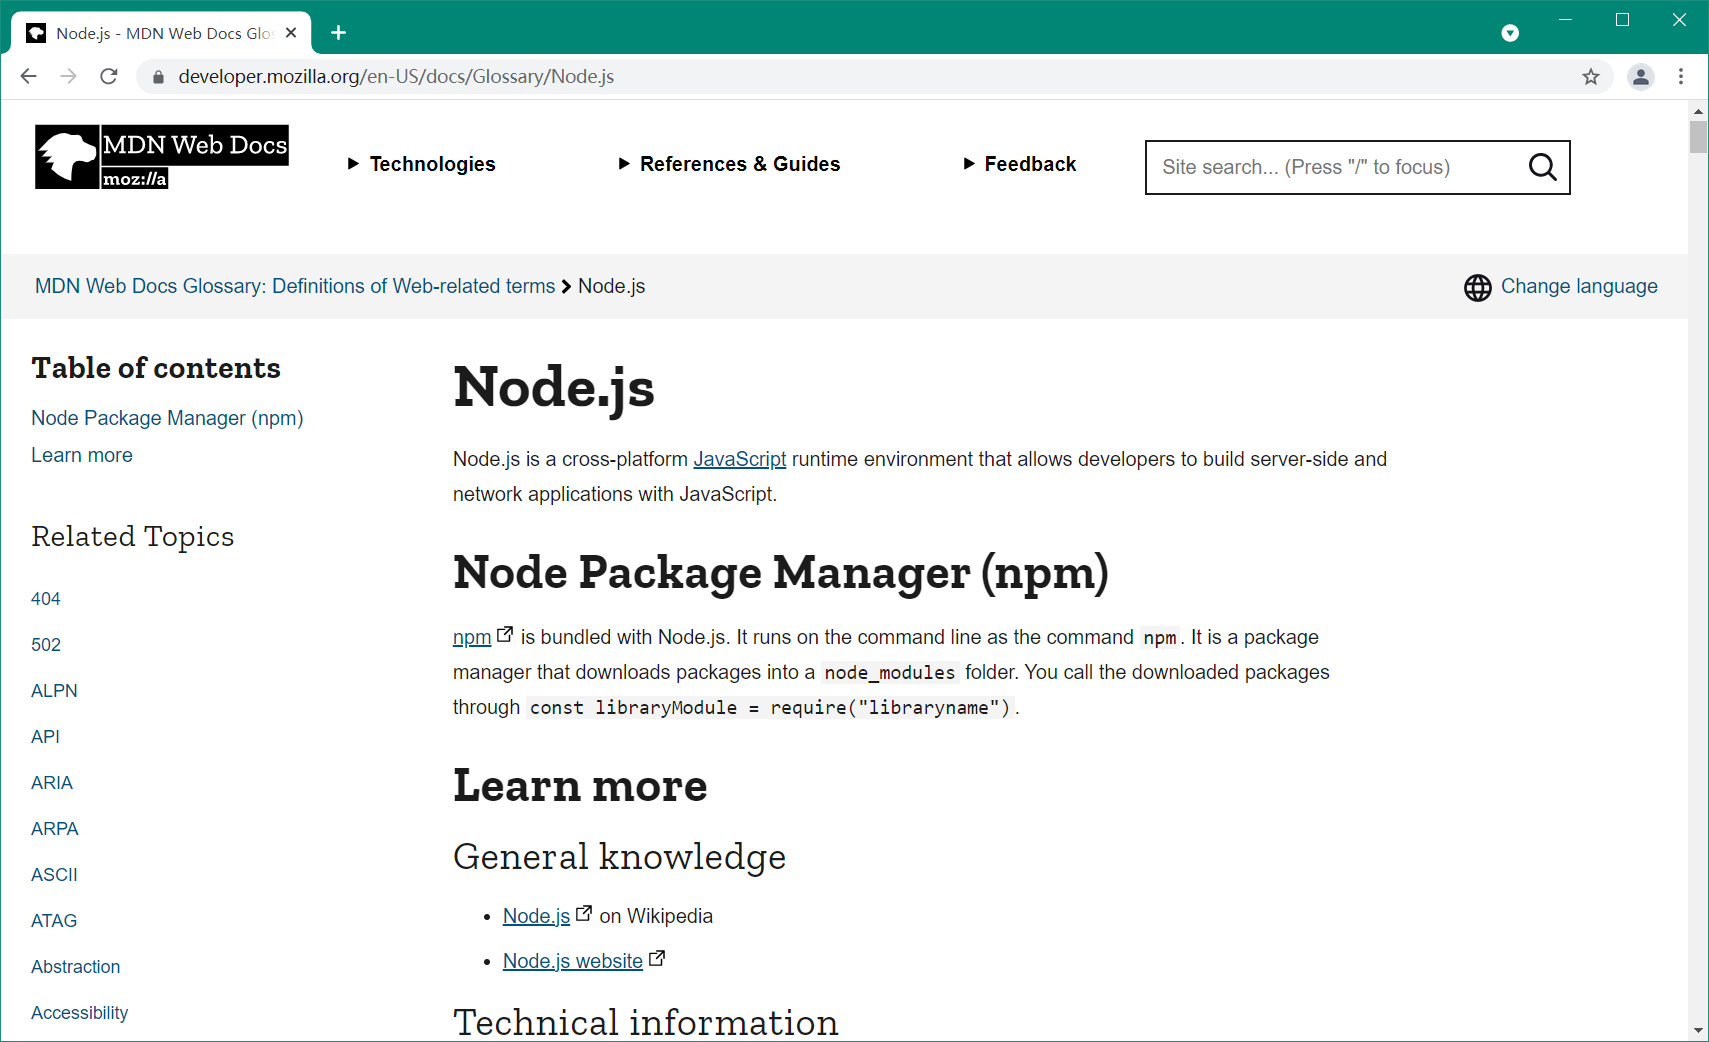Click the Technical information heading
The image size is (1709, 1042).
click(646, 1022)
